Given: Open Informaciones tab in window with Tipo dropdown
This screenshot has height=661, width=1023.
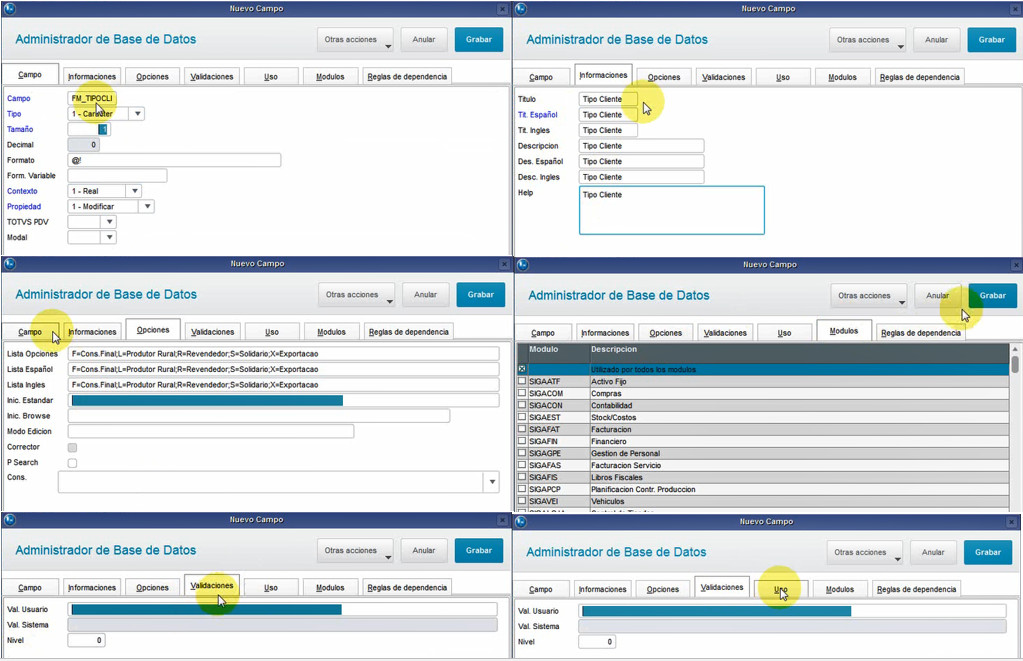Looking at the screenshot, I should 92,76.
